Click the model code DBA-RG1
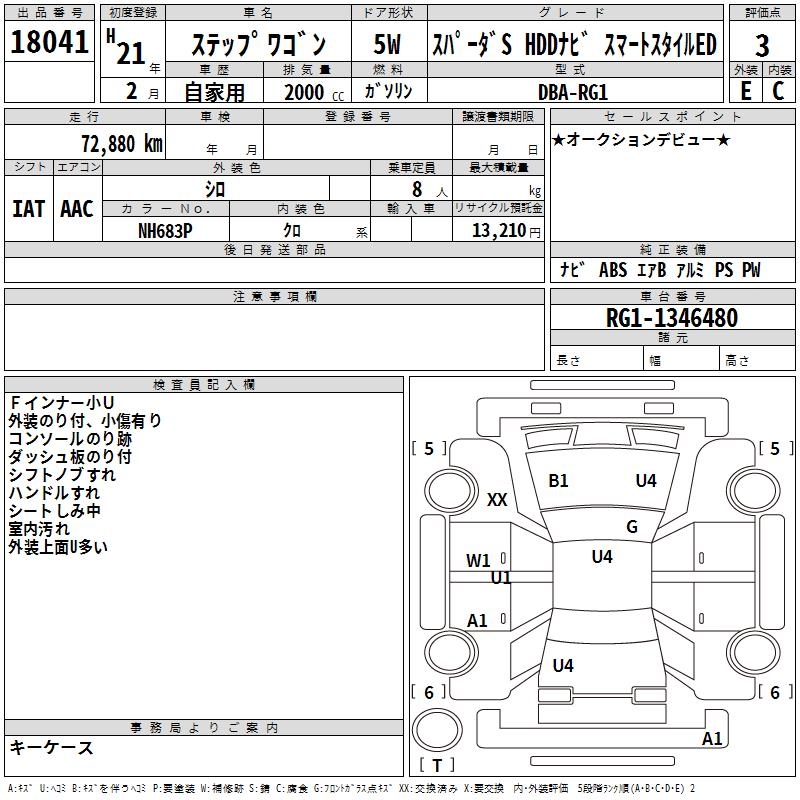 pos(573,92)
